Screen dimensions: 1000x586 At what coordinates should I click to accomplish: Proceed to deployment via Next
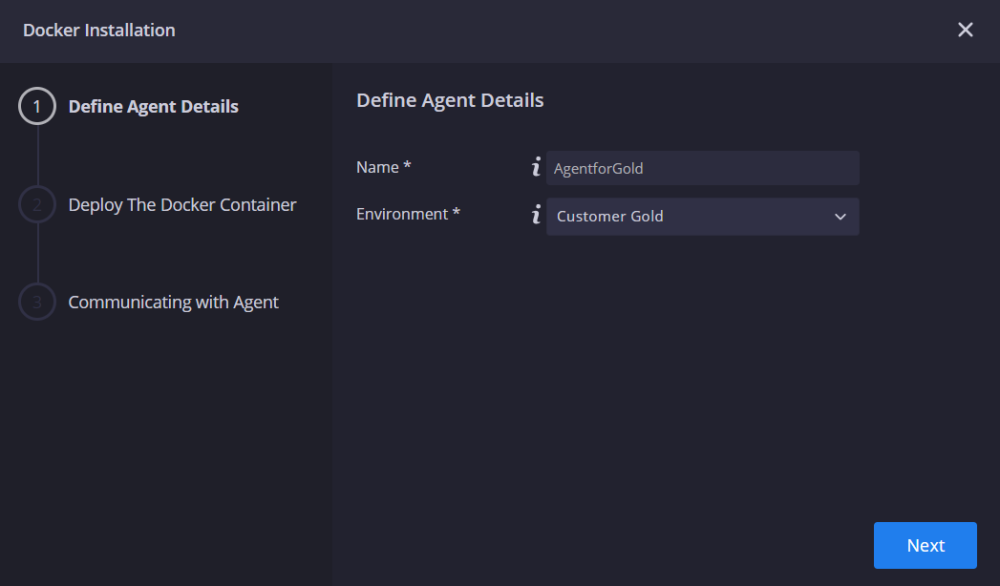(x=924, y=545)
